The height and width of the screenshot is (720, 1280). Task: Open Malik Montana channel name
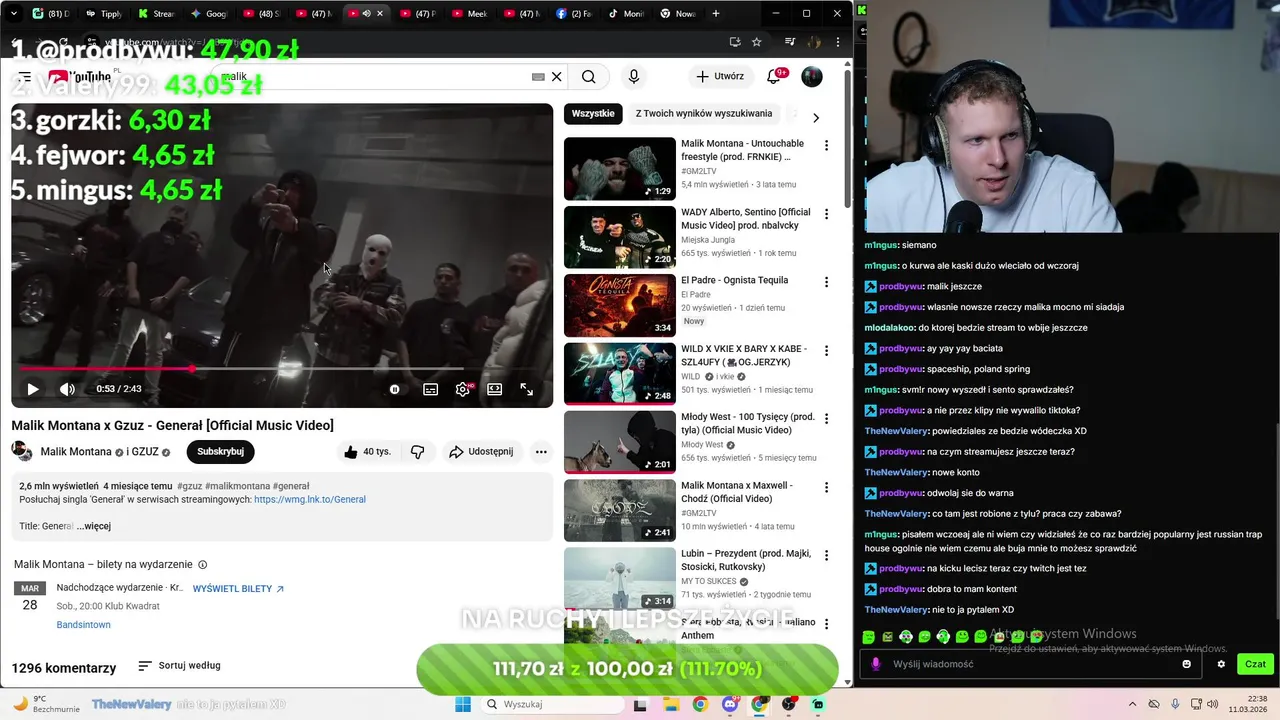(76, 452)
